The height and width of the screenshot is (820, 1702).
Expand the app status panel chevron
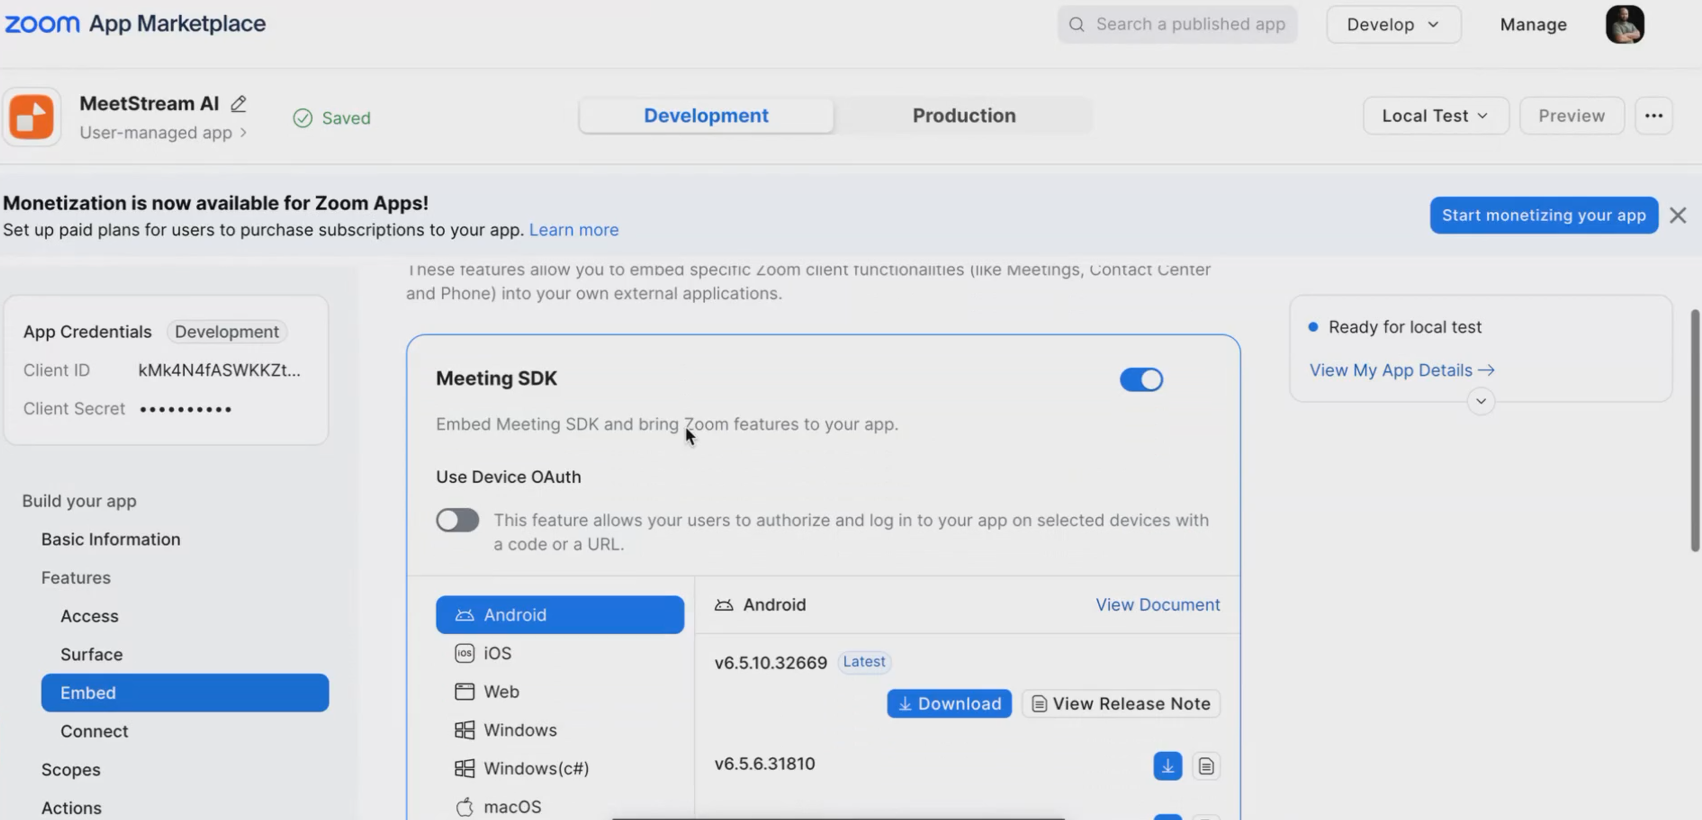[1481, 401]
